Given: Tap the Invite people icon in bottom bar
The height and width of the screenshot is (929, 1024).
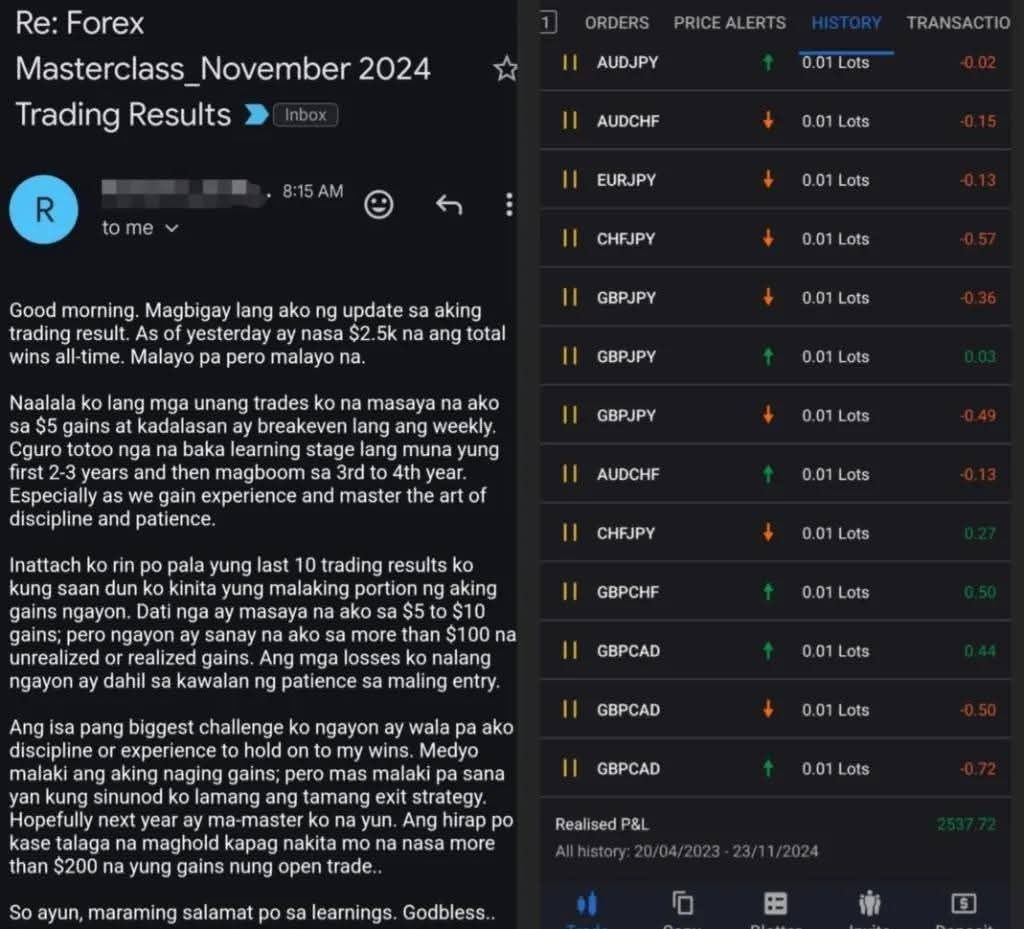Looking at the screenshot, I should (869, 904).
